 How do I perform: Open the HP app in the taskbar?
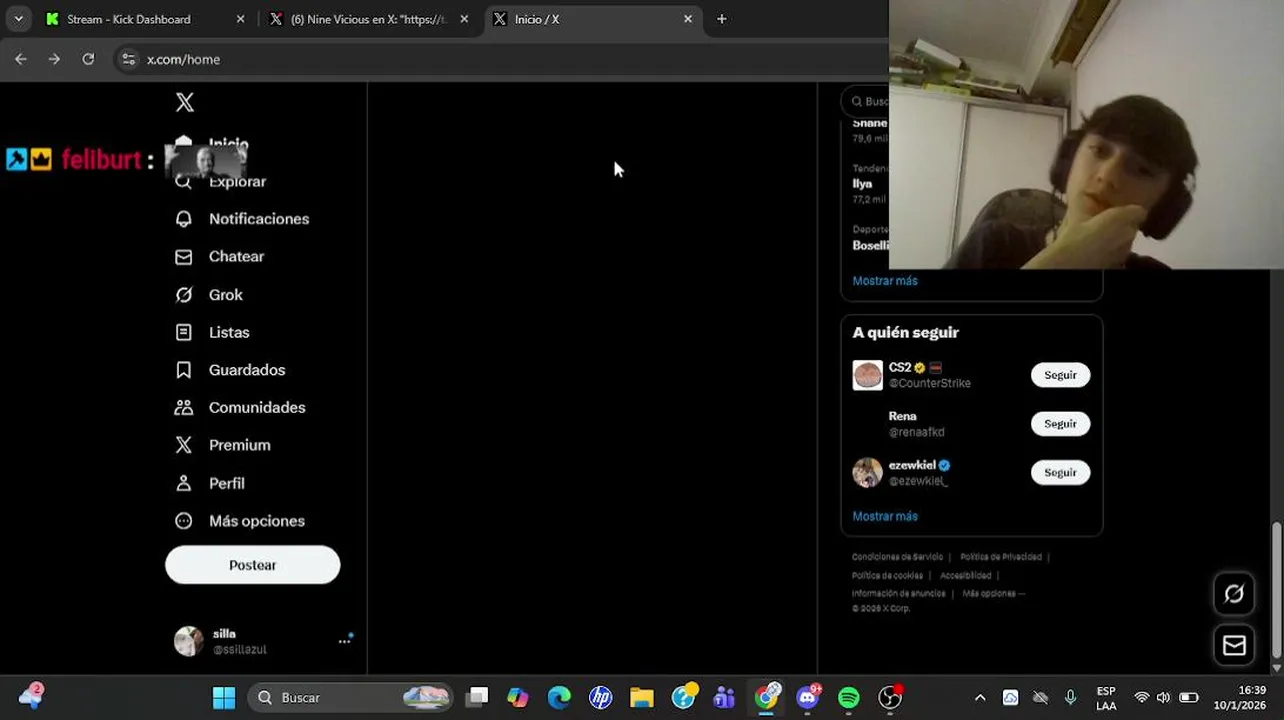(600, 697)
